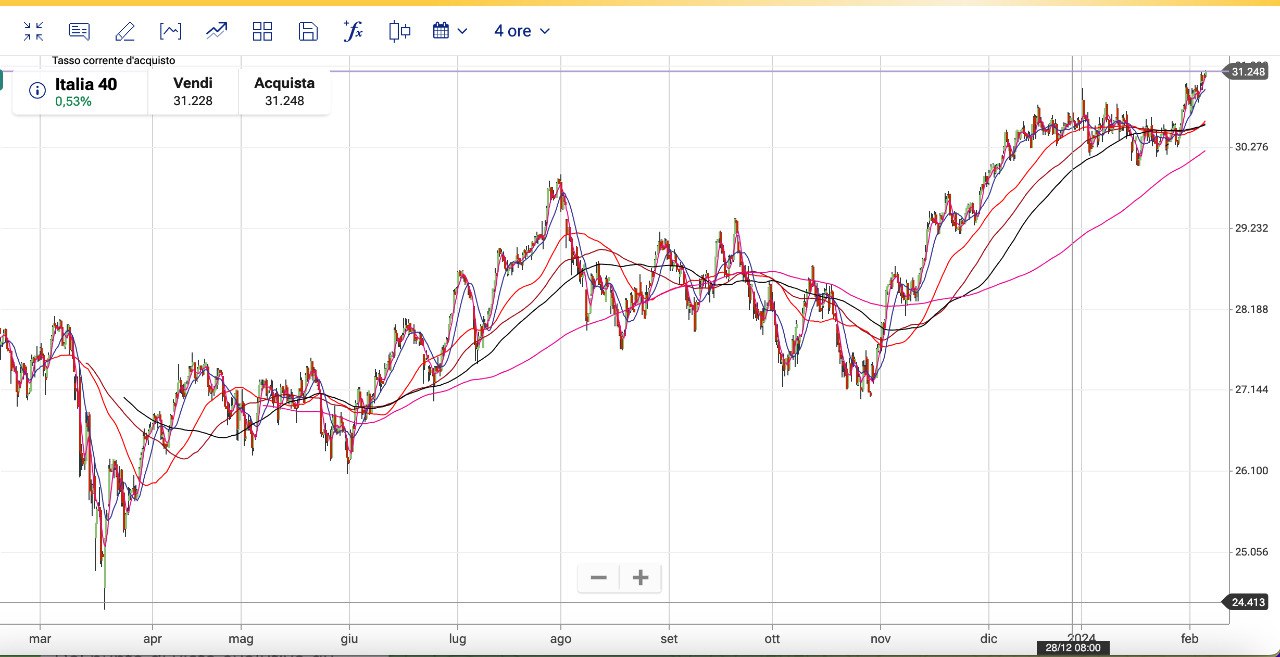
Task: Zoom in the chart with plus button
Action: (641, 578)
